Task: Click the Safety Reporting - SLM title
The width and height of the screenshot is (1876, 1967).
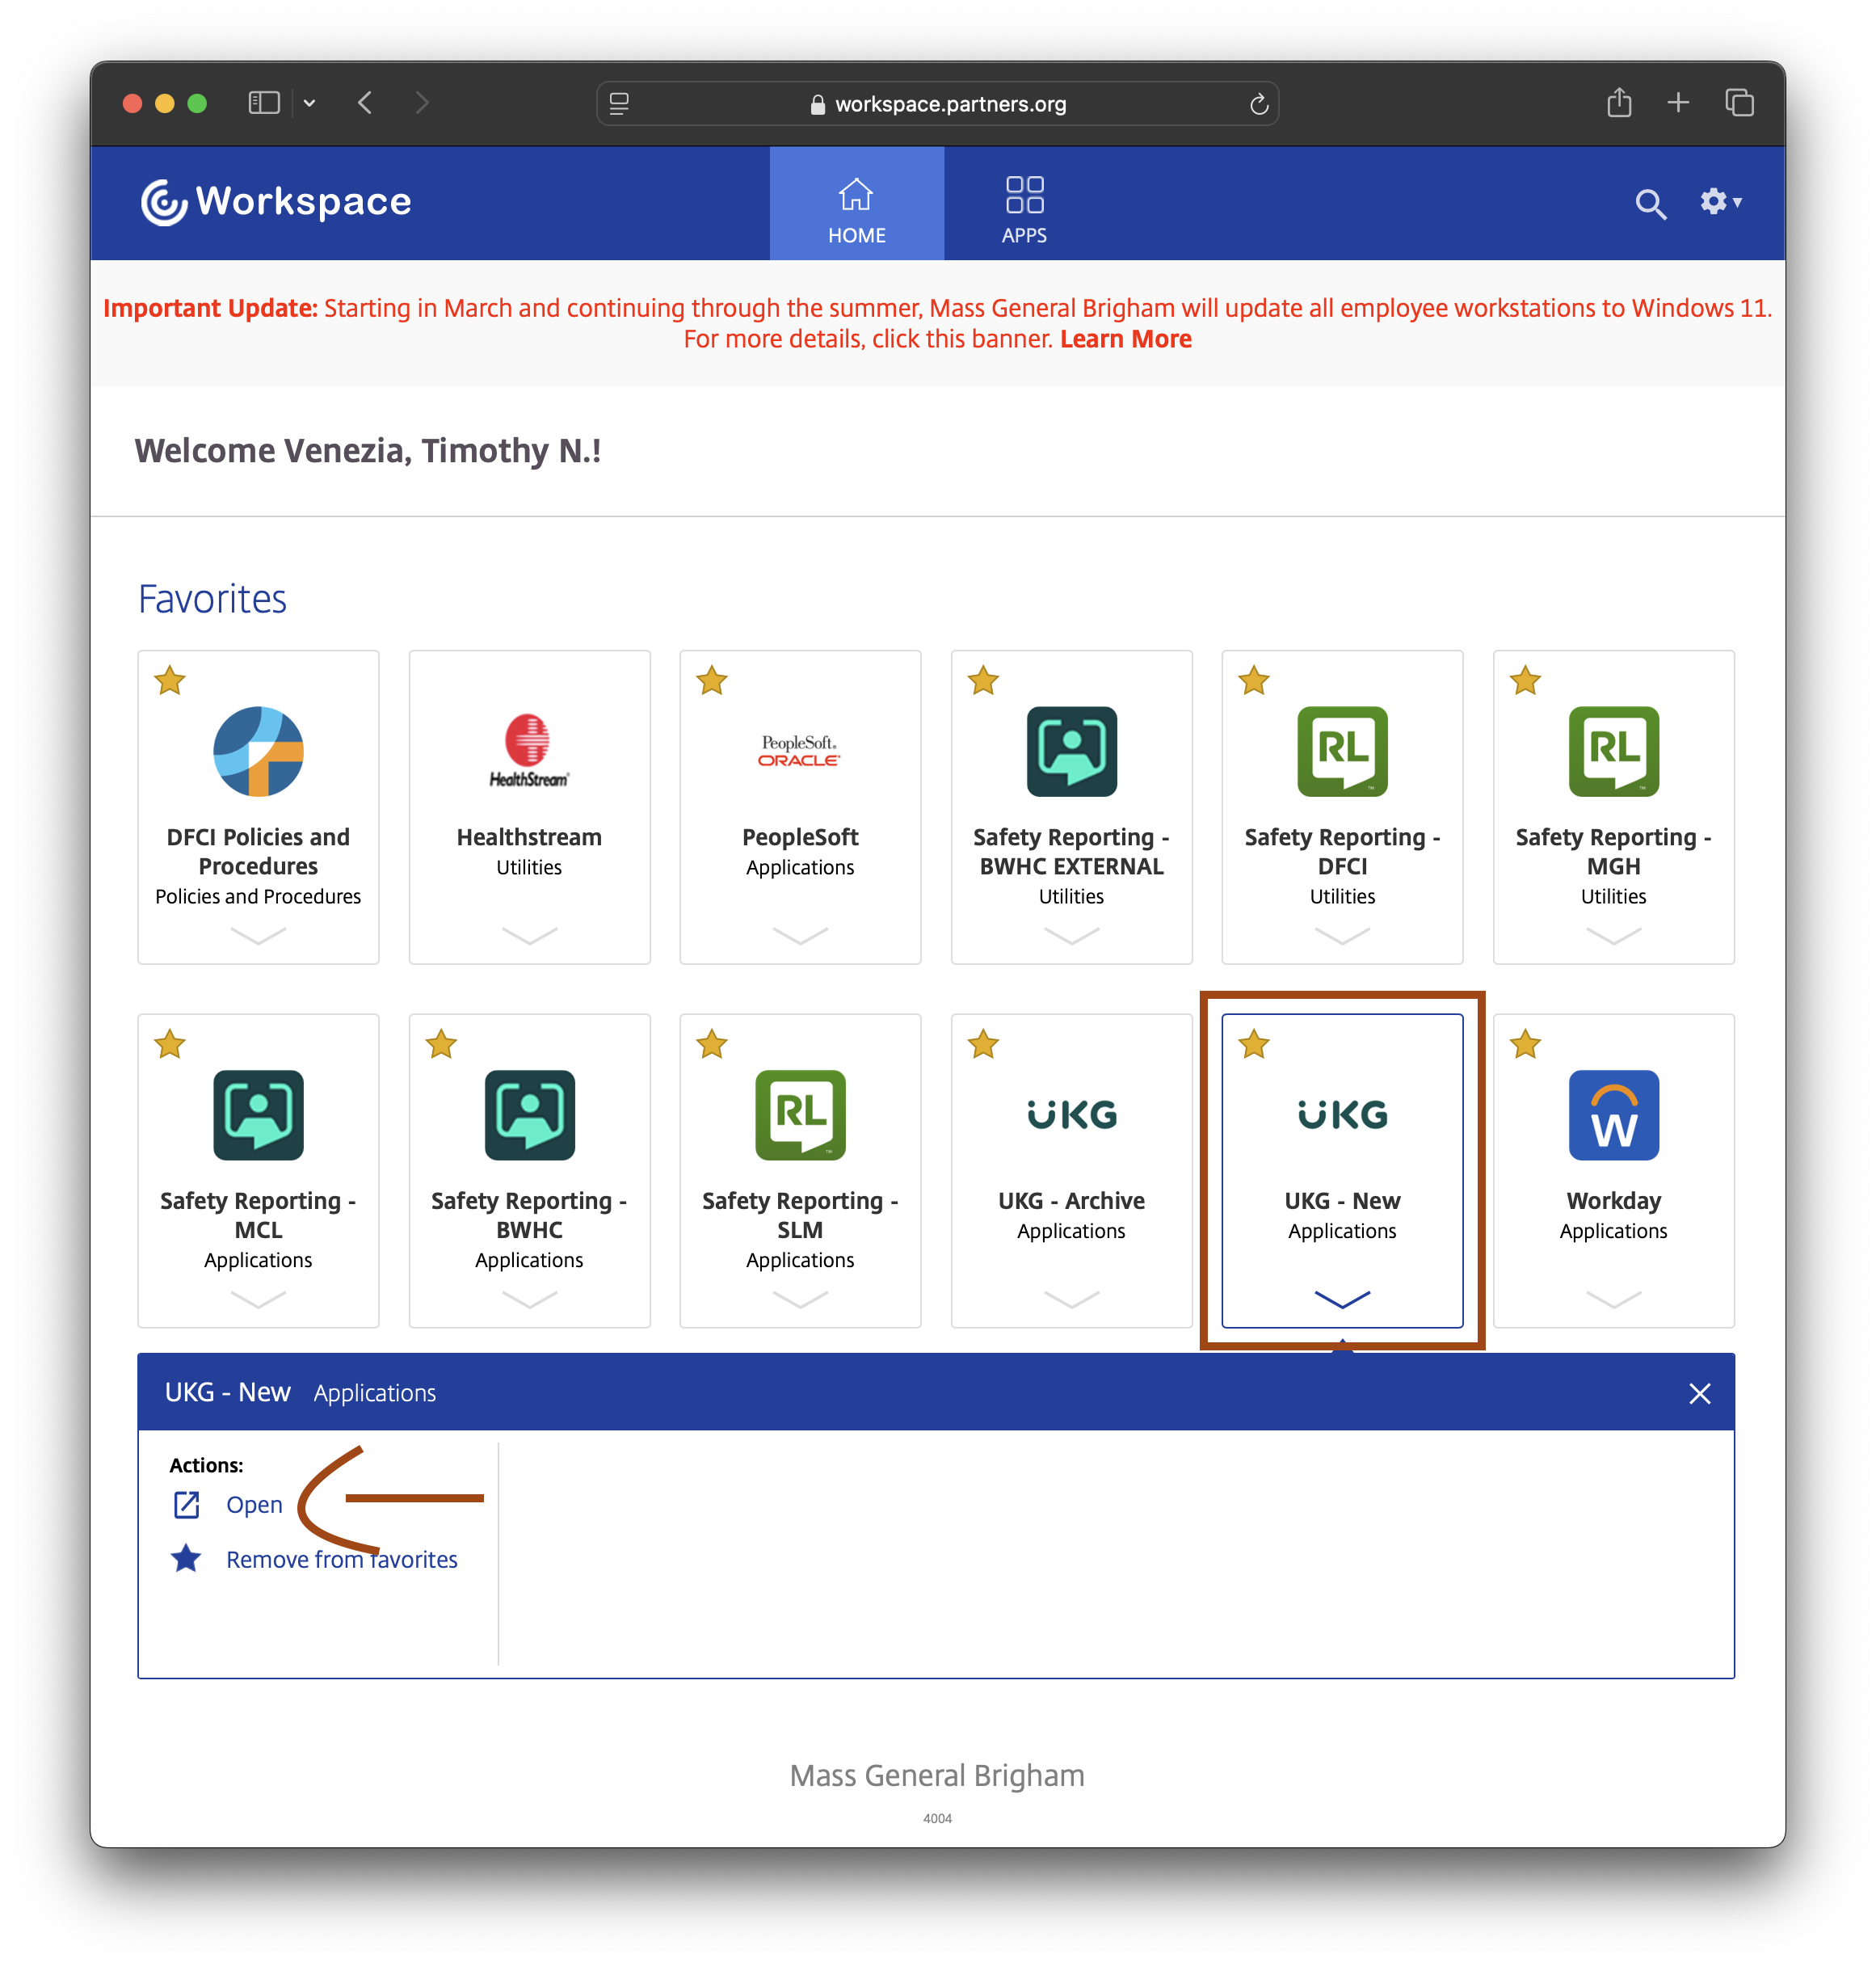Action: [x=800, y=1215]
